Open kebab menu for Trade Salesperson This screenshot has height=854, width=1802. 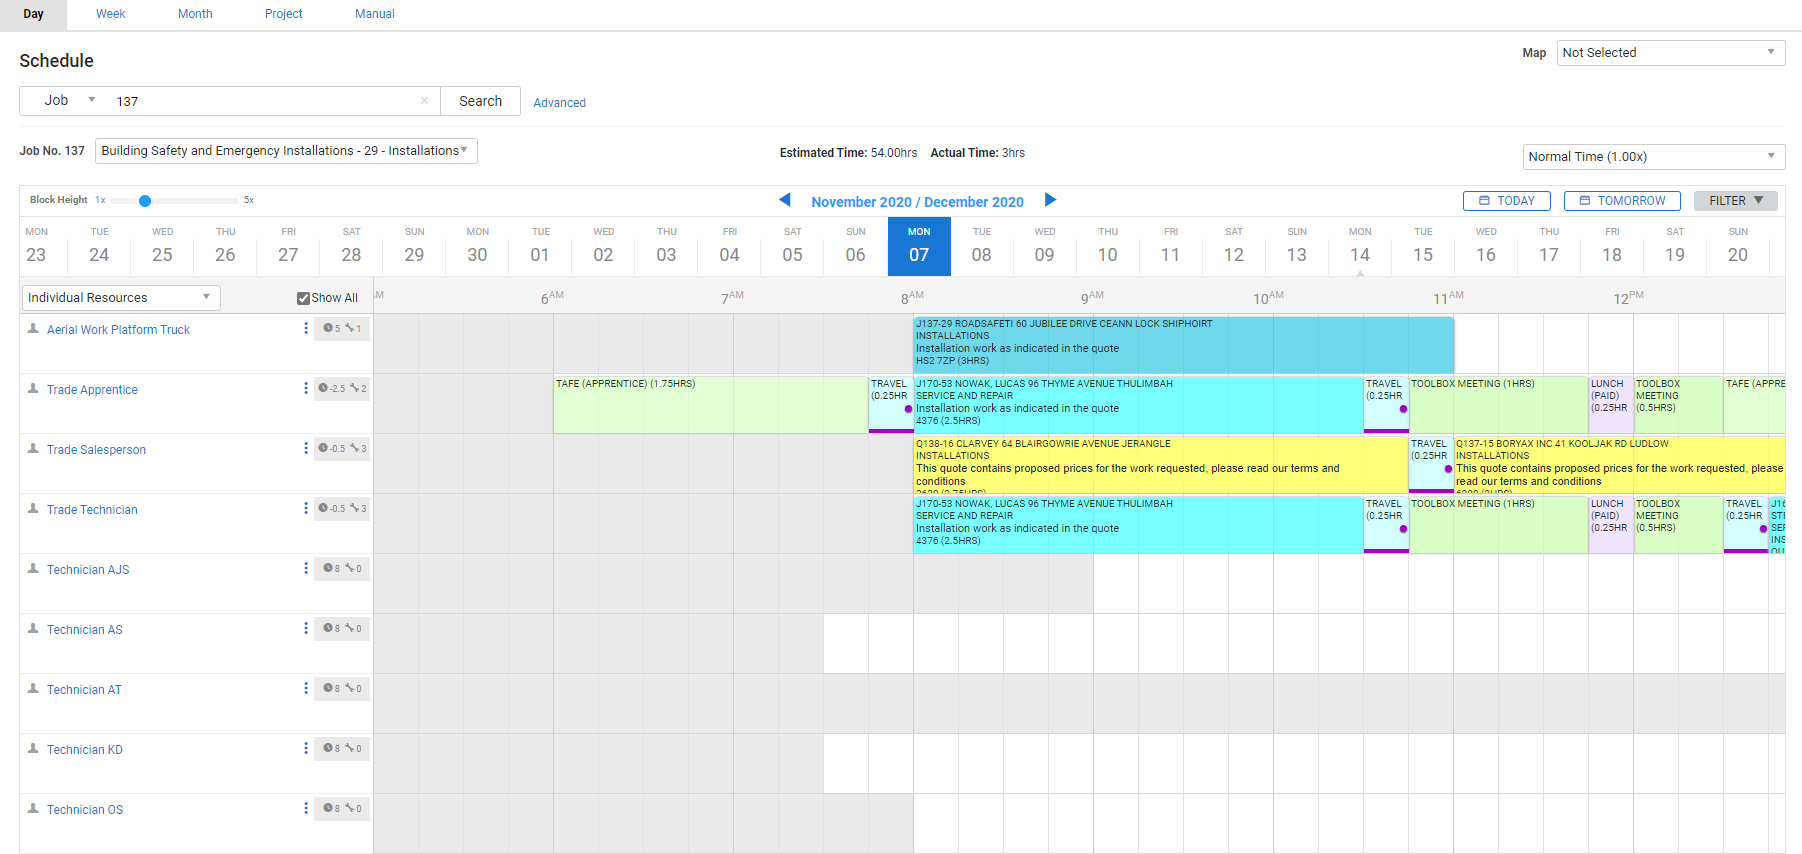tap(306, 448)
